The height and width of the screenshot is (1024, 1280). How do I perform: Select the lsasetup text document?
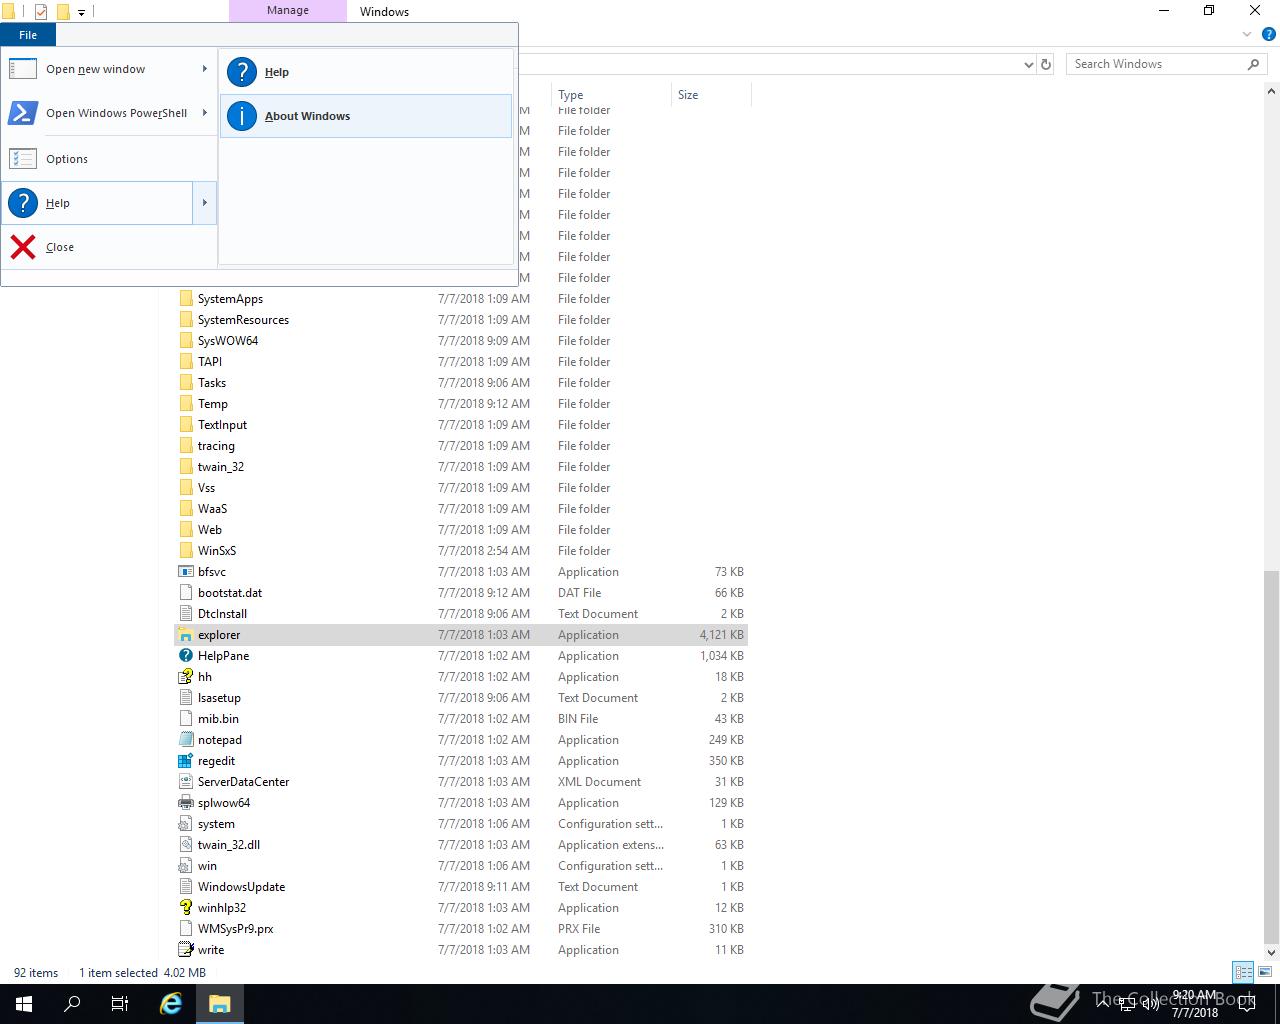pos(219,698)
